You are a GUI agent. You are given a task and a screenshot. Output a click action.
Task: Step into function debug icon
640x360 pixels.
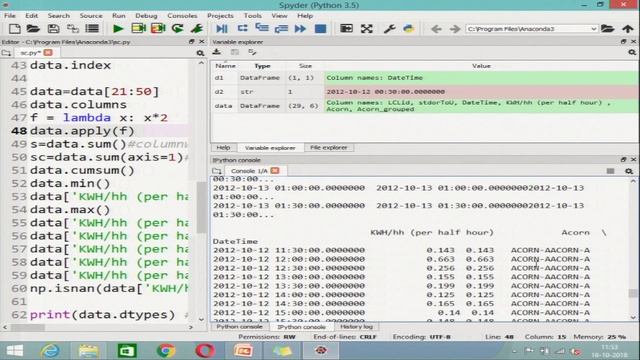tap(262, 28)
